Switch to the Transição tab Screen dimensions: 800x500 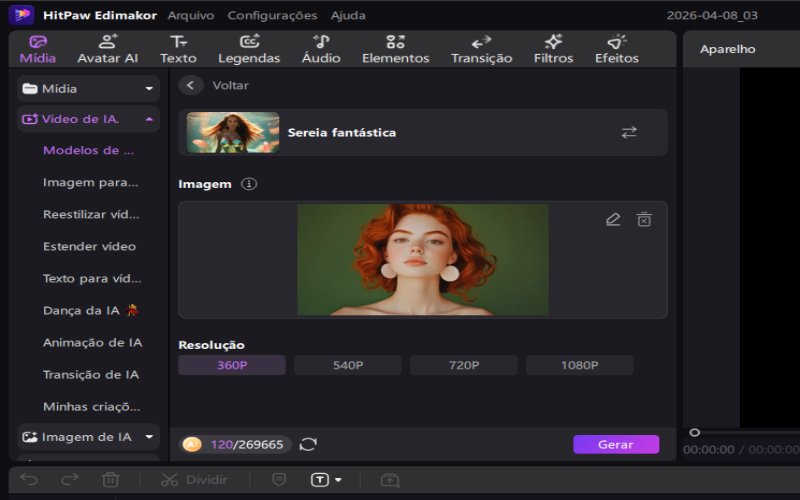(481, 49)
